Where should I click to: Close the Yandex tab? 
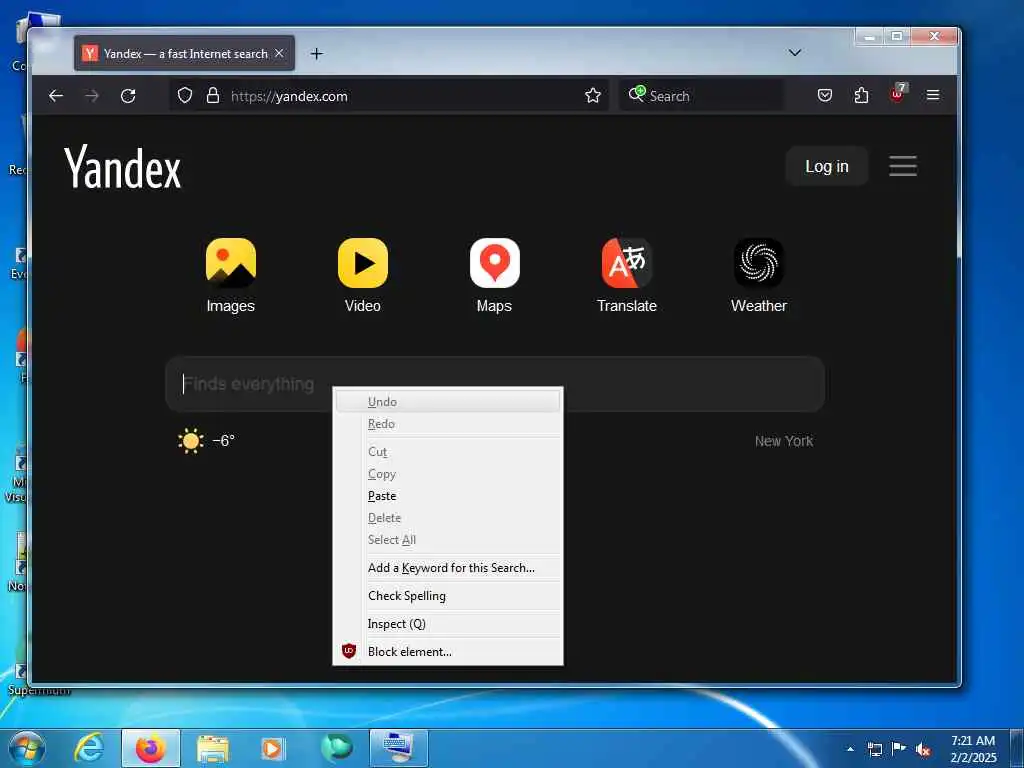280,53
